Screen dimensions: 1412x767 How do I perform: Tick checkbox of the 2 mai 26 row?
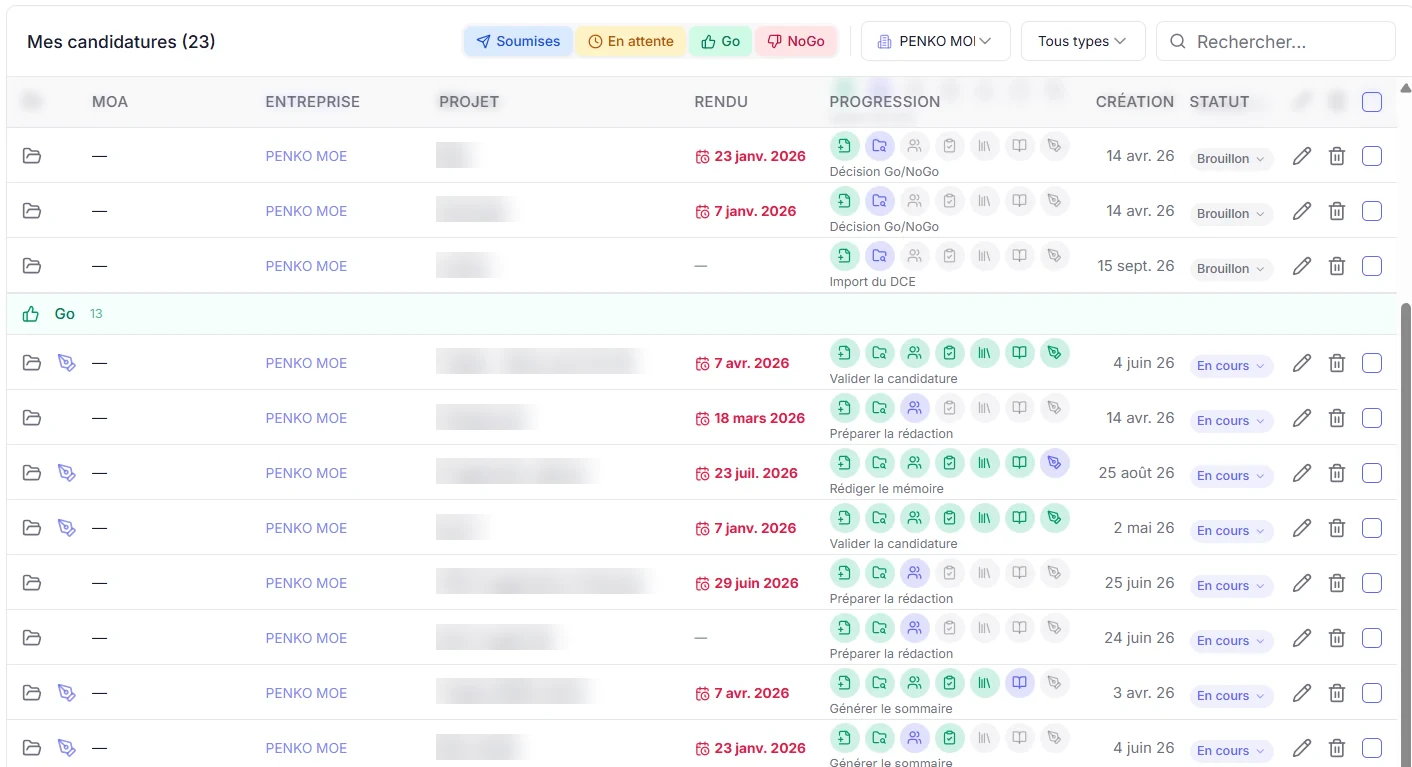(1372, 528)
